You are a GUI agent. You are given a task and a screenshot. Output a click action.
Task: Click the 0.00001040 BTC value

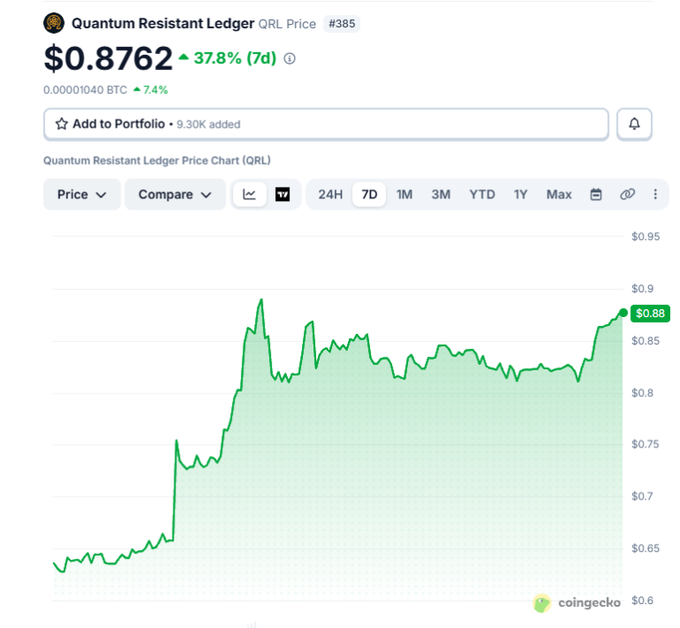click(85, 90)
